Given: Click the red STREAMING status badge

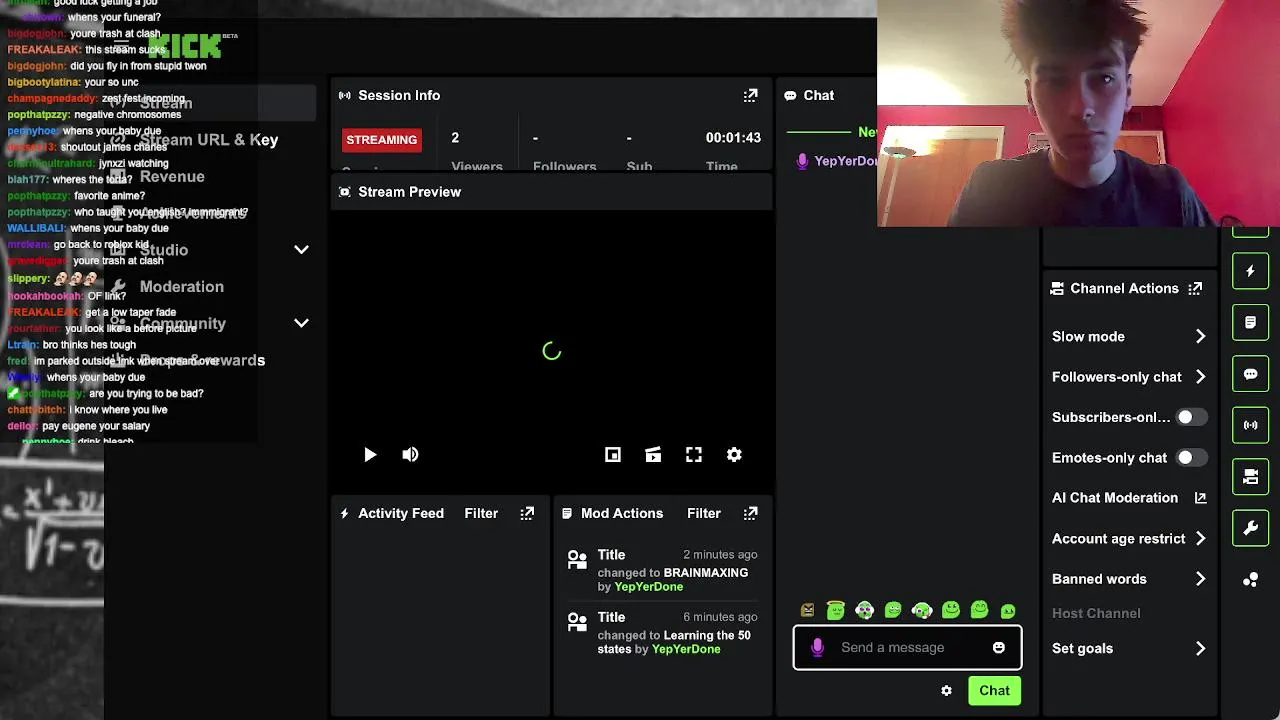Looking at the screenshot, I should pos(381,140).
